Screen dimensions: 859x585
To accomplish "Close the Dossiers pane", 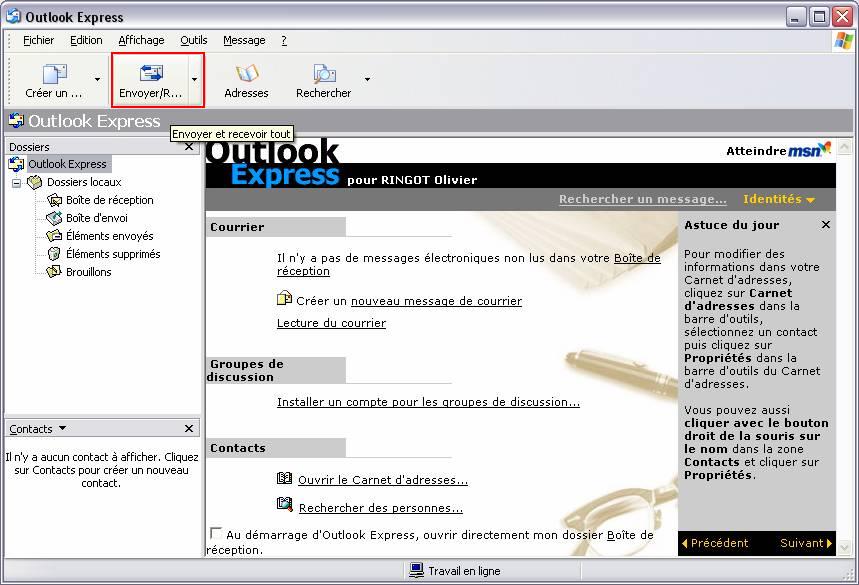I will tap(189, 147).
